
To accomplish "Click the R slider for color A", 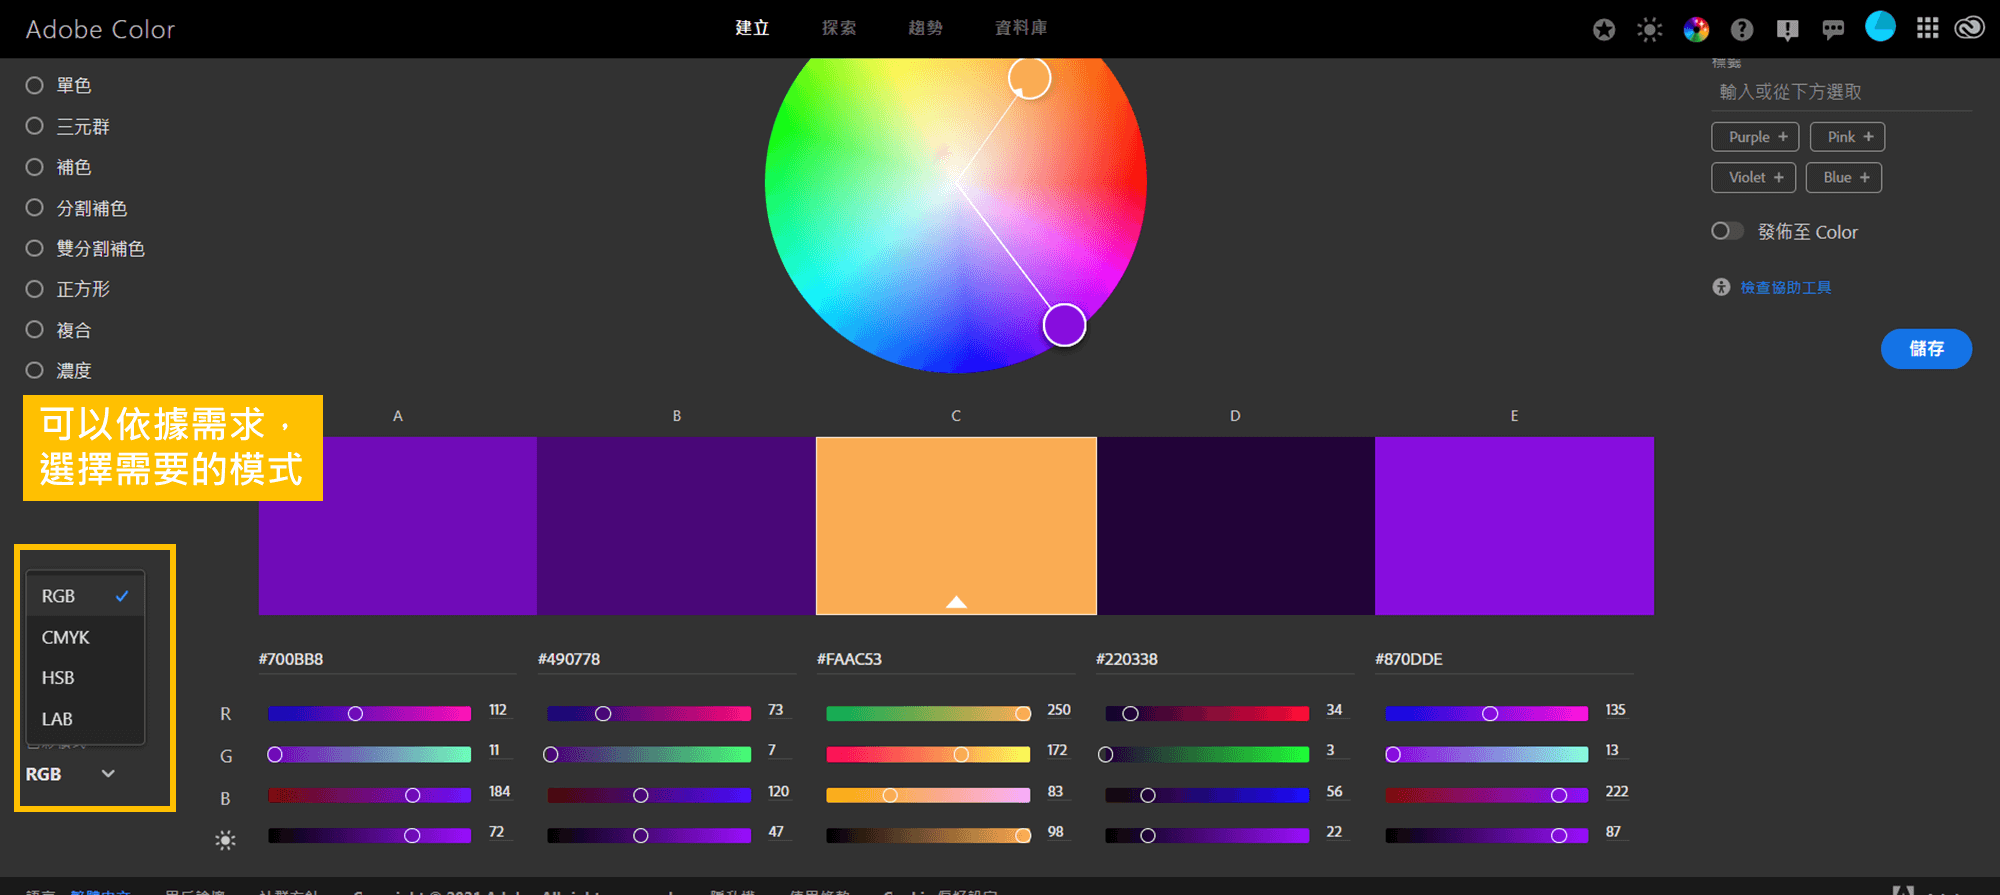I will click(369, 713).
